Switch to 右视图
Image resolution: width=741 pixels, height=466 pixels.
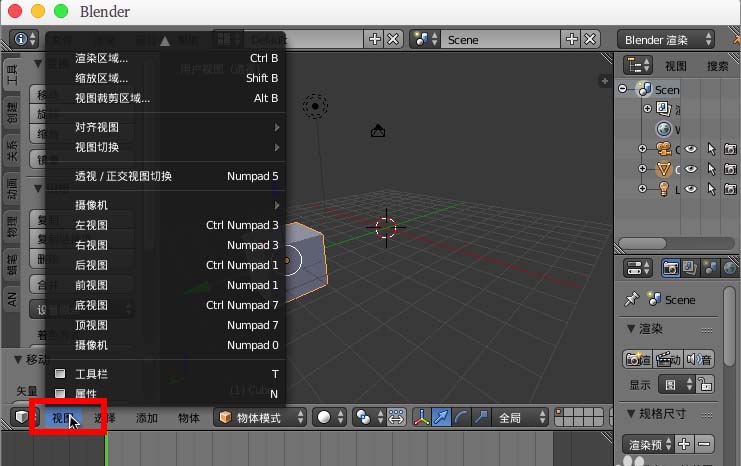(166, 245)
